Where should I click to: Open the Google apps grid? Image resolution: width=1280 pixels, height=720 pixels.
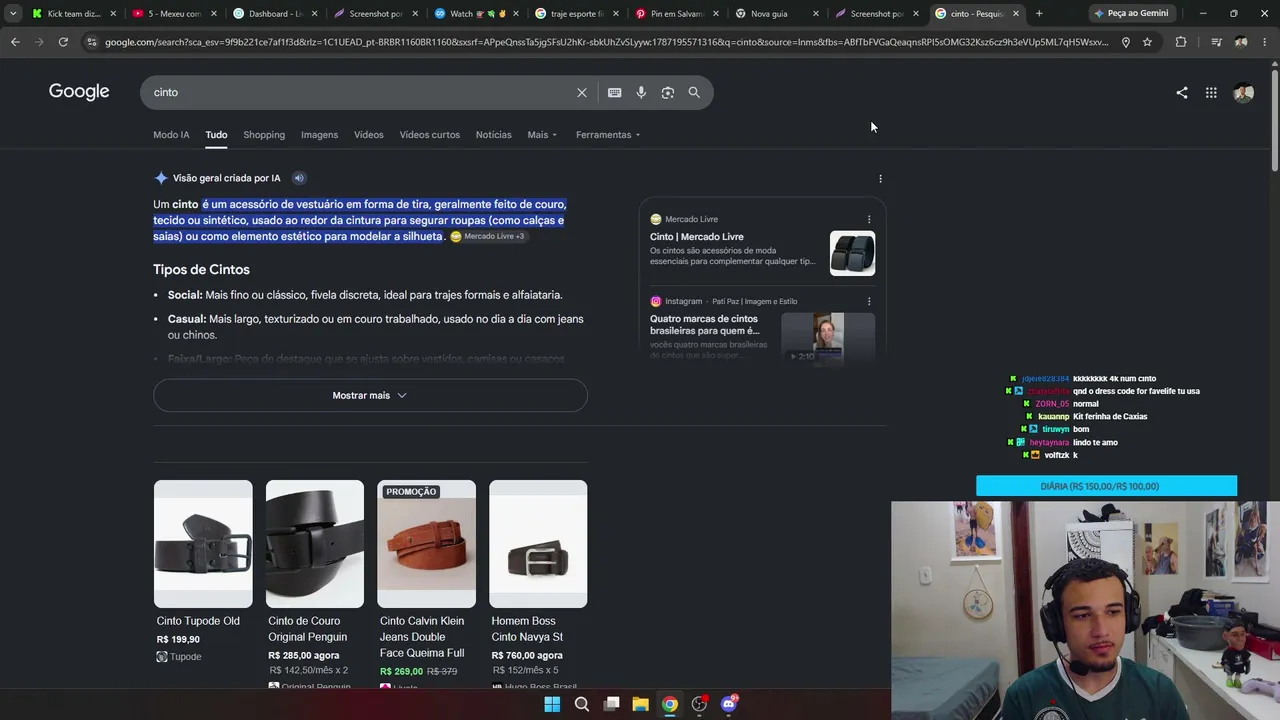click(x=1211, y=93)
